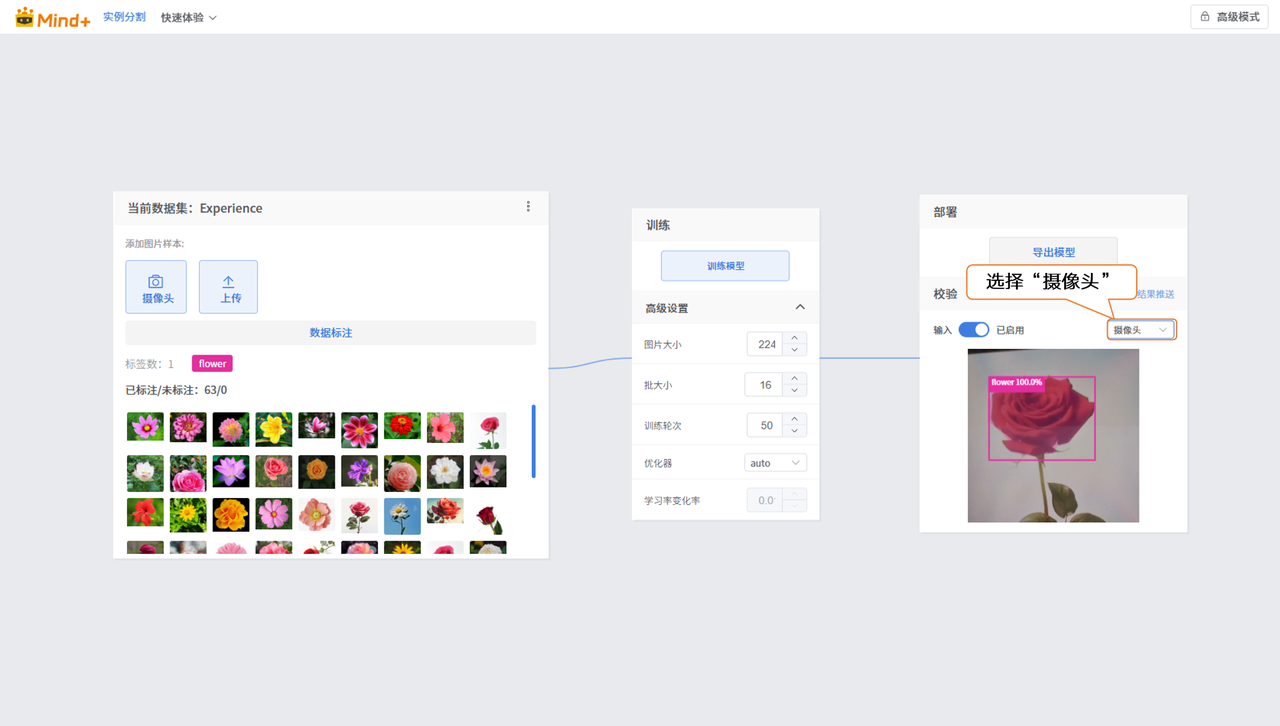Open the 快速体验 dropdown menu
Viewport: 1280px width, 726px height.
pyautogui.click(x=189, y=17)
